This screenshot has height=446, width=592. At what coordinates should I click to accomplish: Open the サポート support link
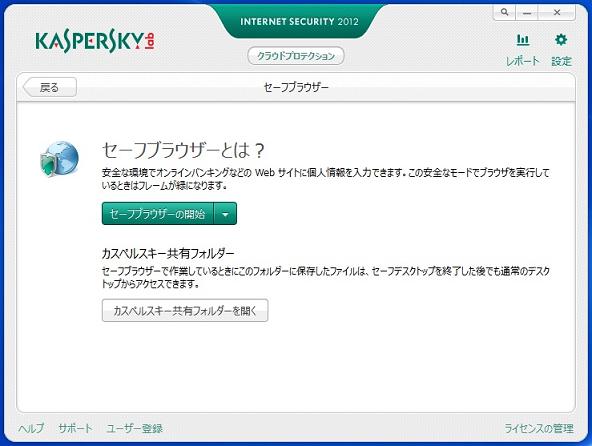point(75,428)
